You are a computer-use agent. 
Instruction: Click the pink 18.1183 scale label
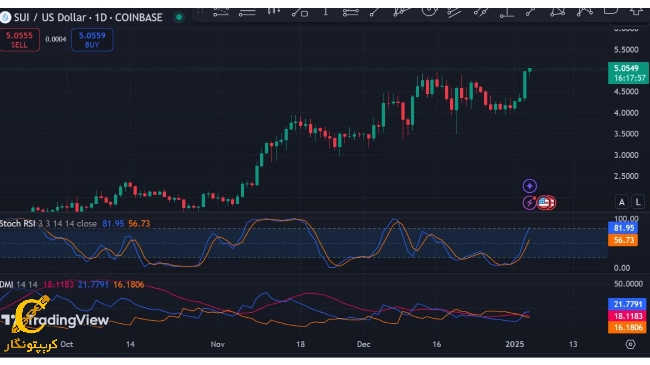[x=627, y=316]
